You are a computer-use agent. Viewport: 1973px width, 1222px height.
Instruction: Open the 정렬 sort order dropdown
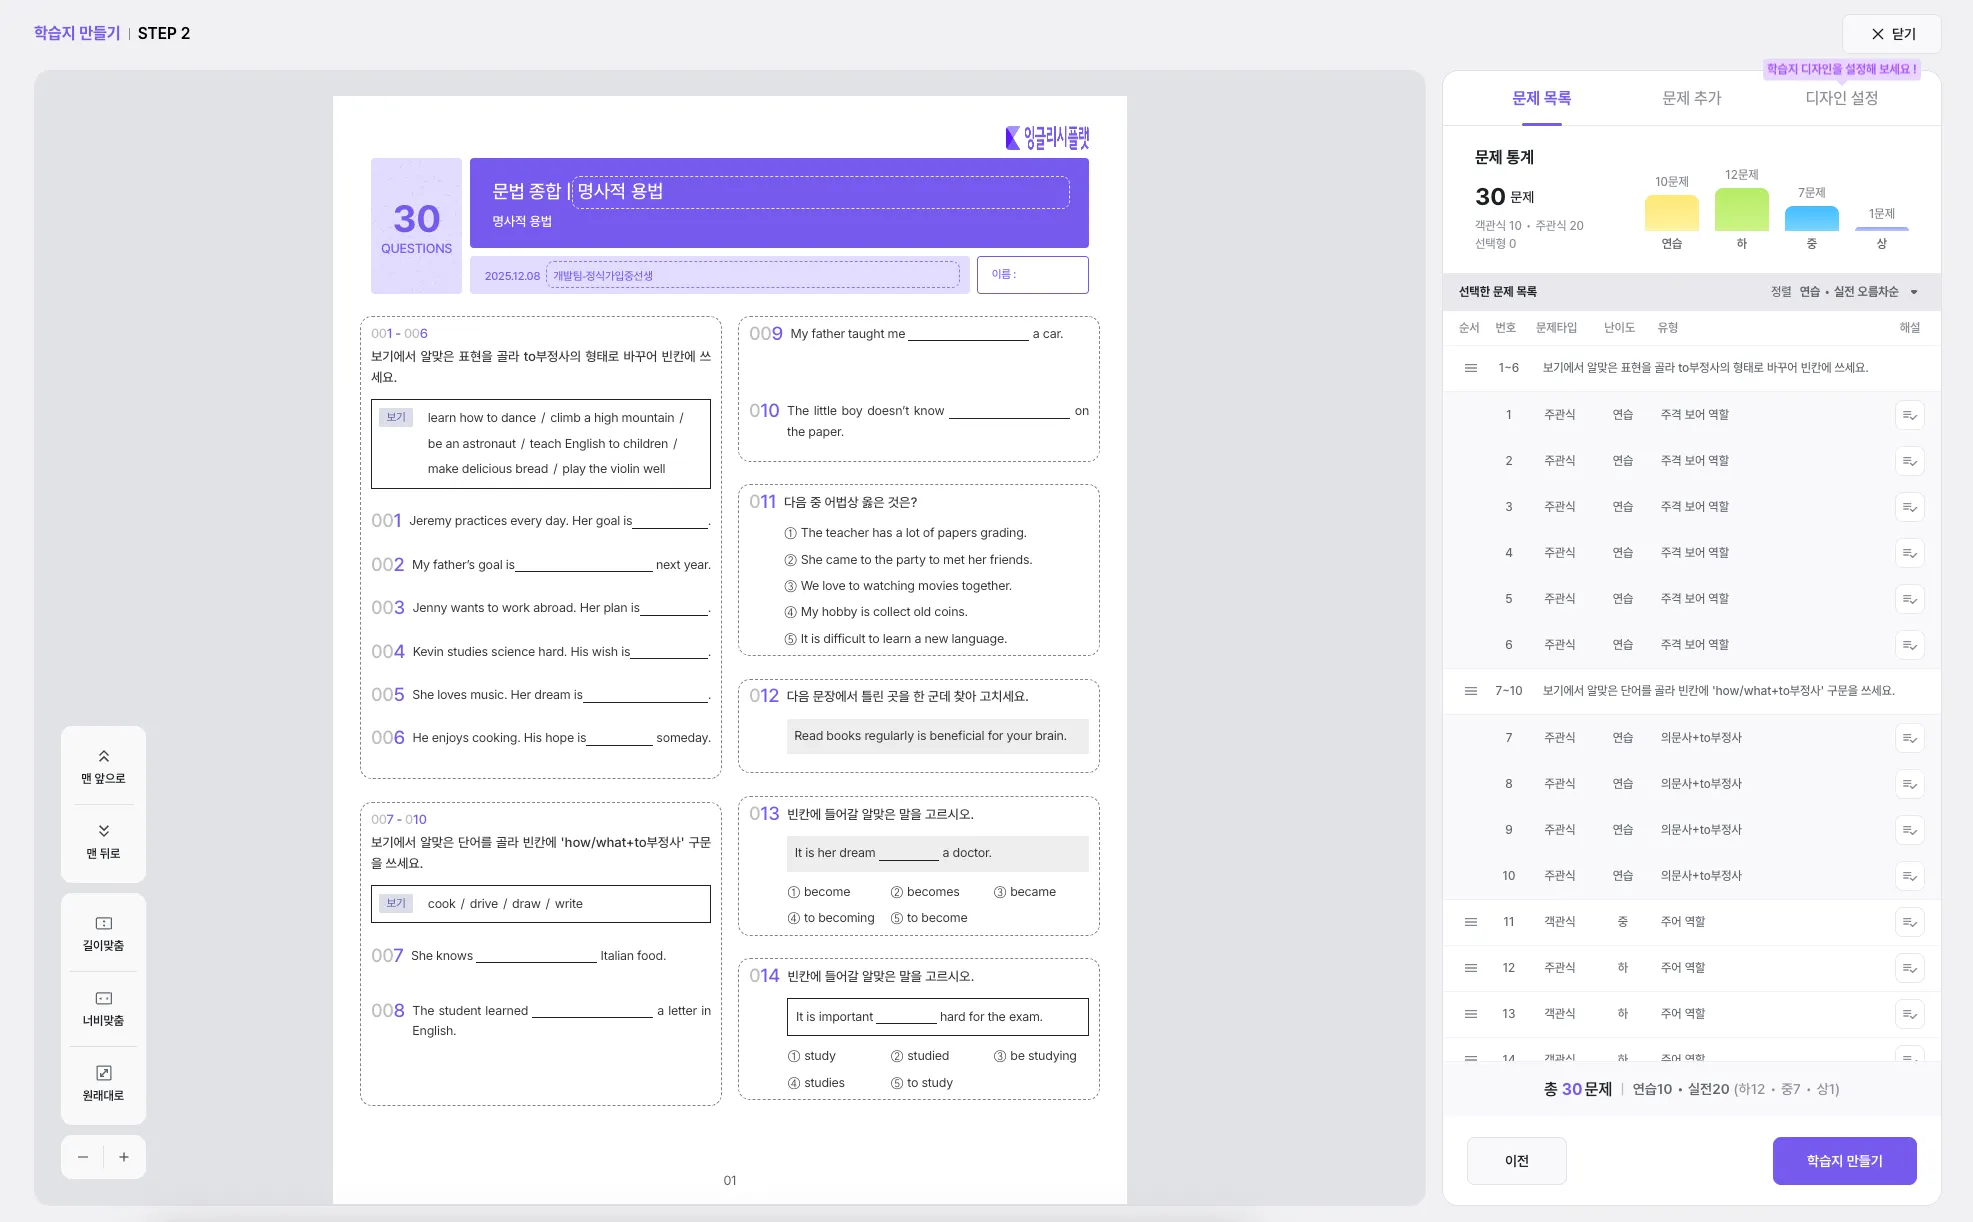click(1858, 292)
